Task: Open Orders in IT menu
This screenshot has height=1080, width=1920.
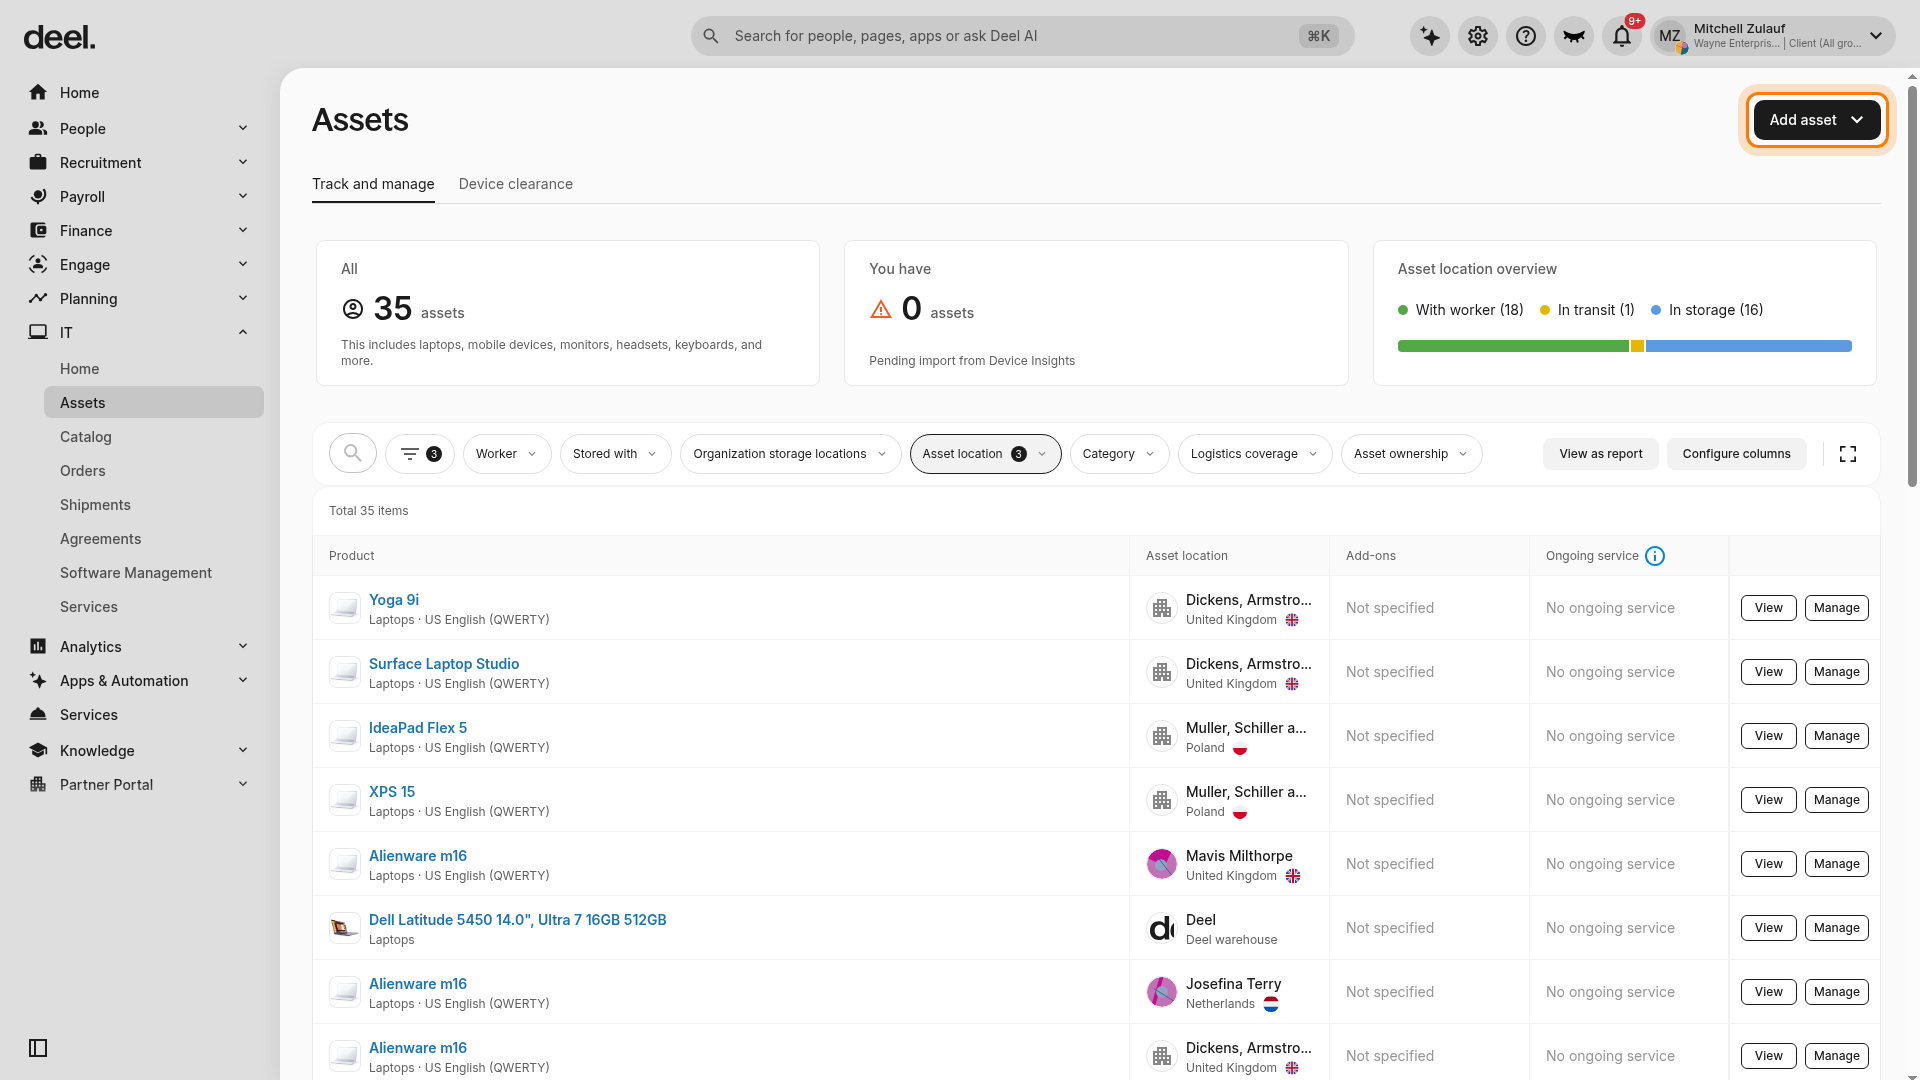Action: 83,471
